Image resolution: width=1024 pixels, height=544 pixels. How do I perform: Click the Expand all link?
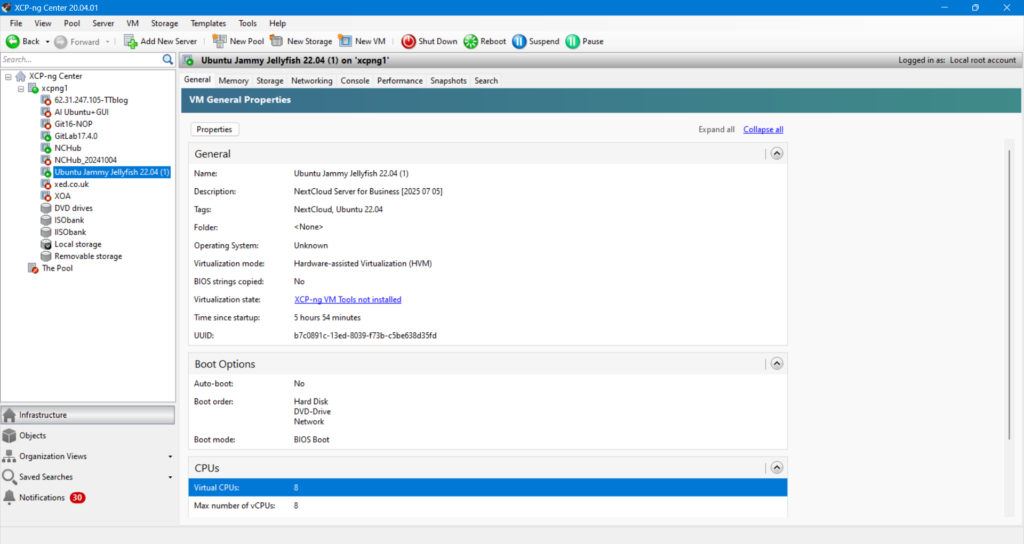[x=716, y=129]
